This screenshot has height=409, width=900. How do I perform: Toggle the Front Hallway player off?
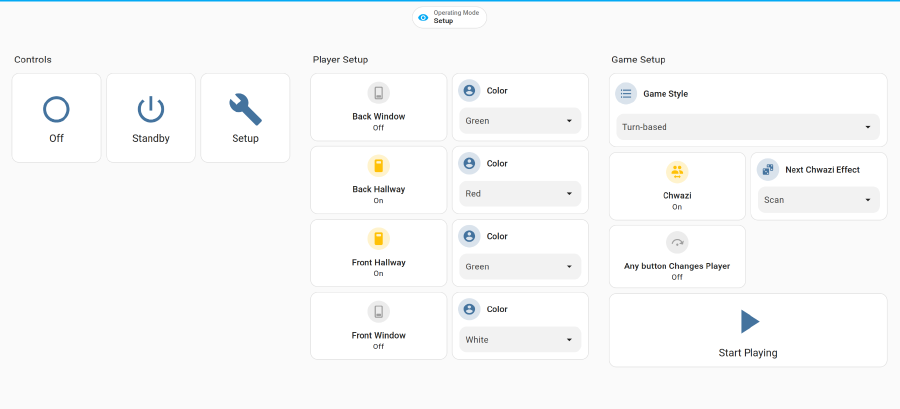[x=379, y=253]
